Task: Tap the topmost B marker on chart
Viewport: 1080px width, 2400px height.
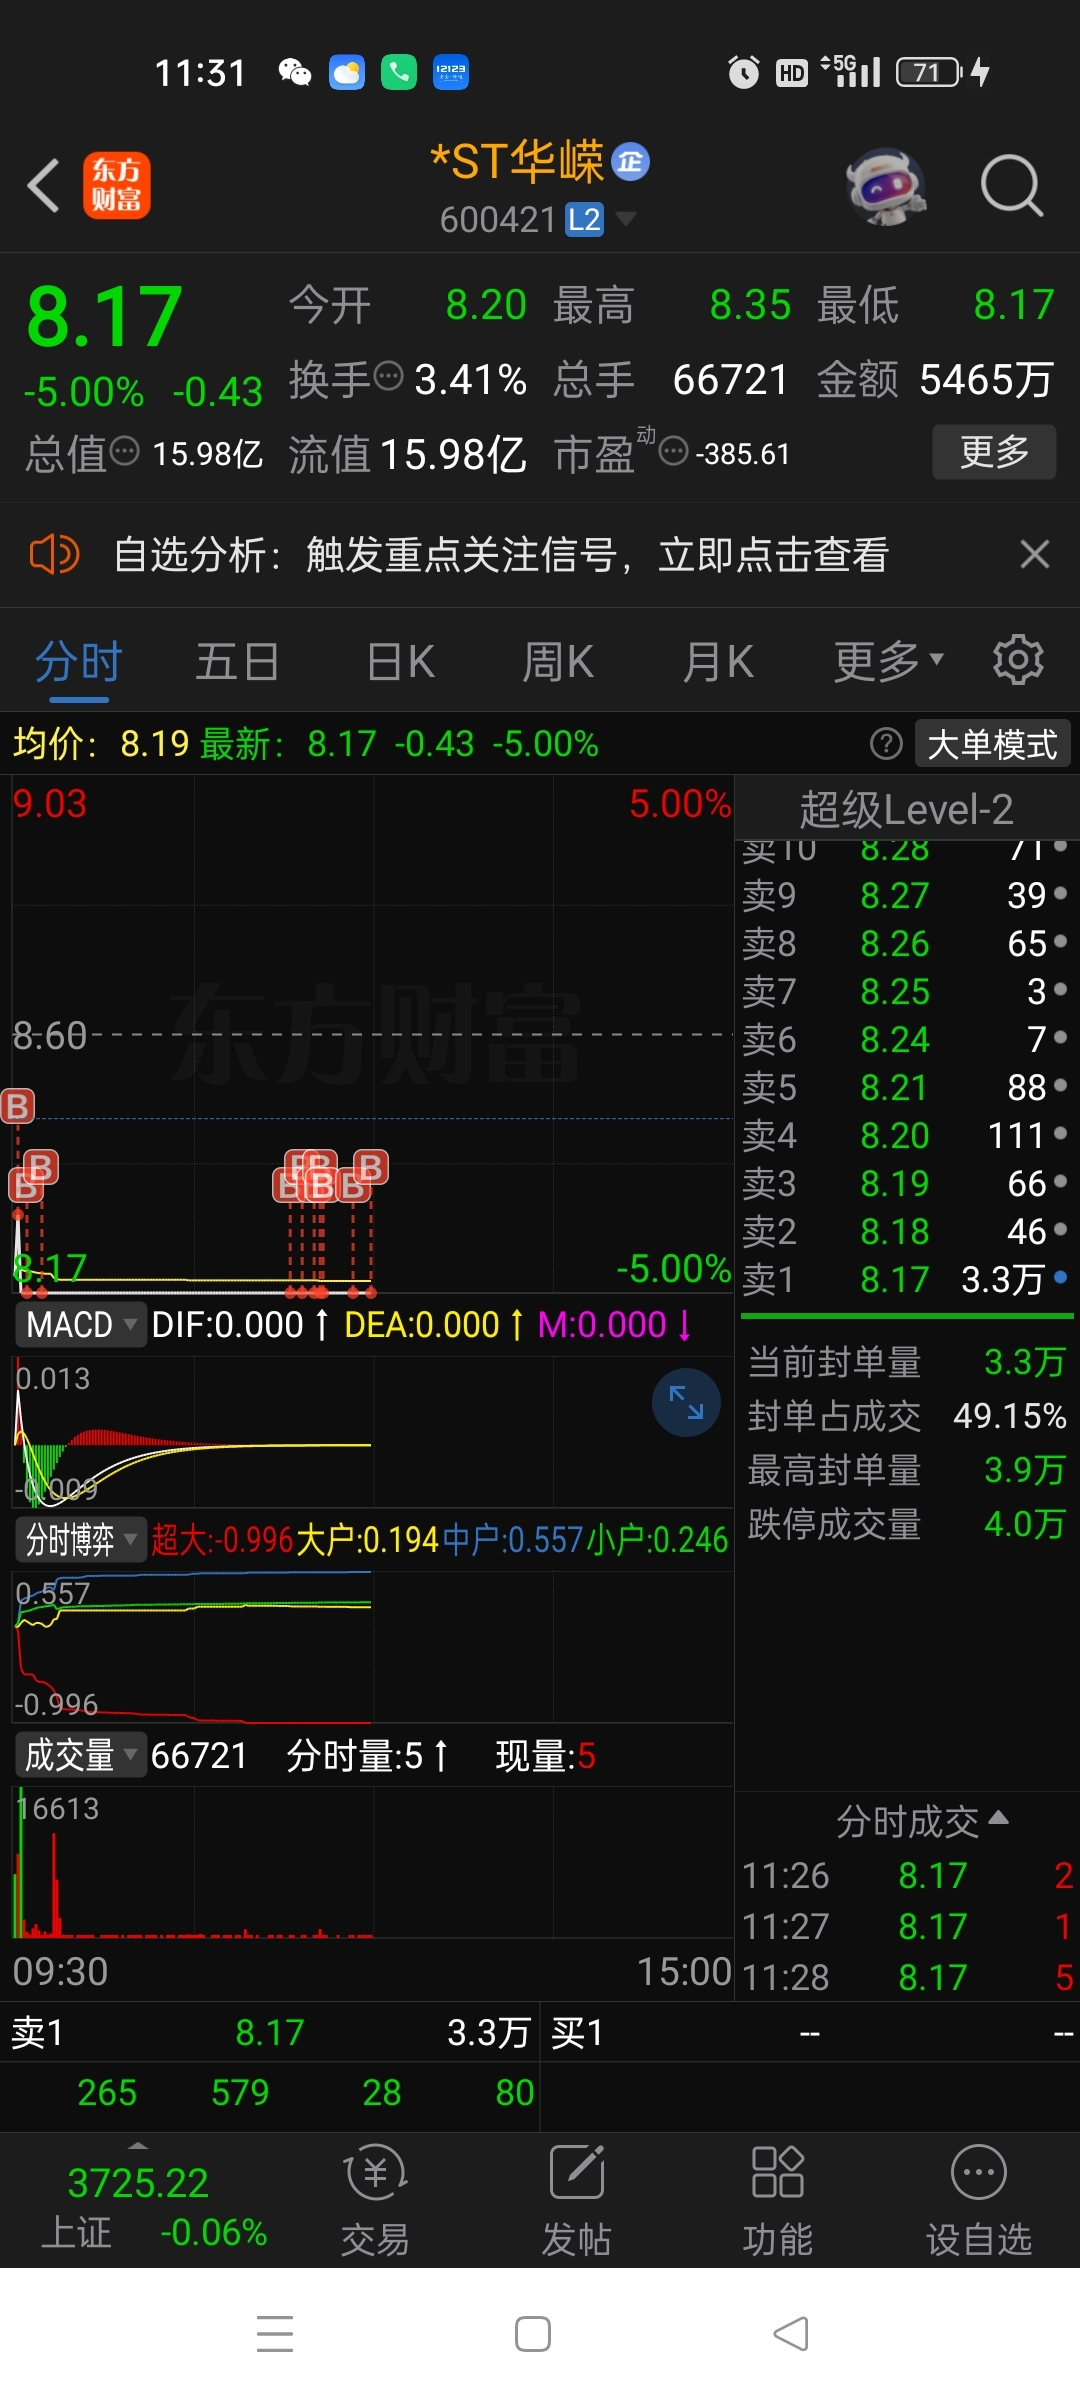Action: (x=17, y=1106)
